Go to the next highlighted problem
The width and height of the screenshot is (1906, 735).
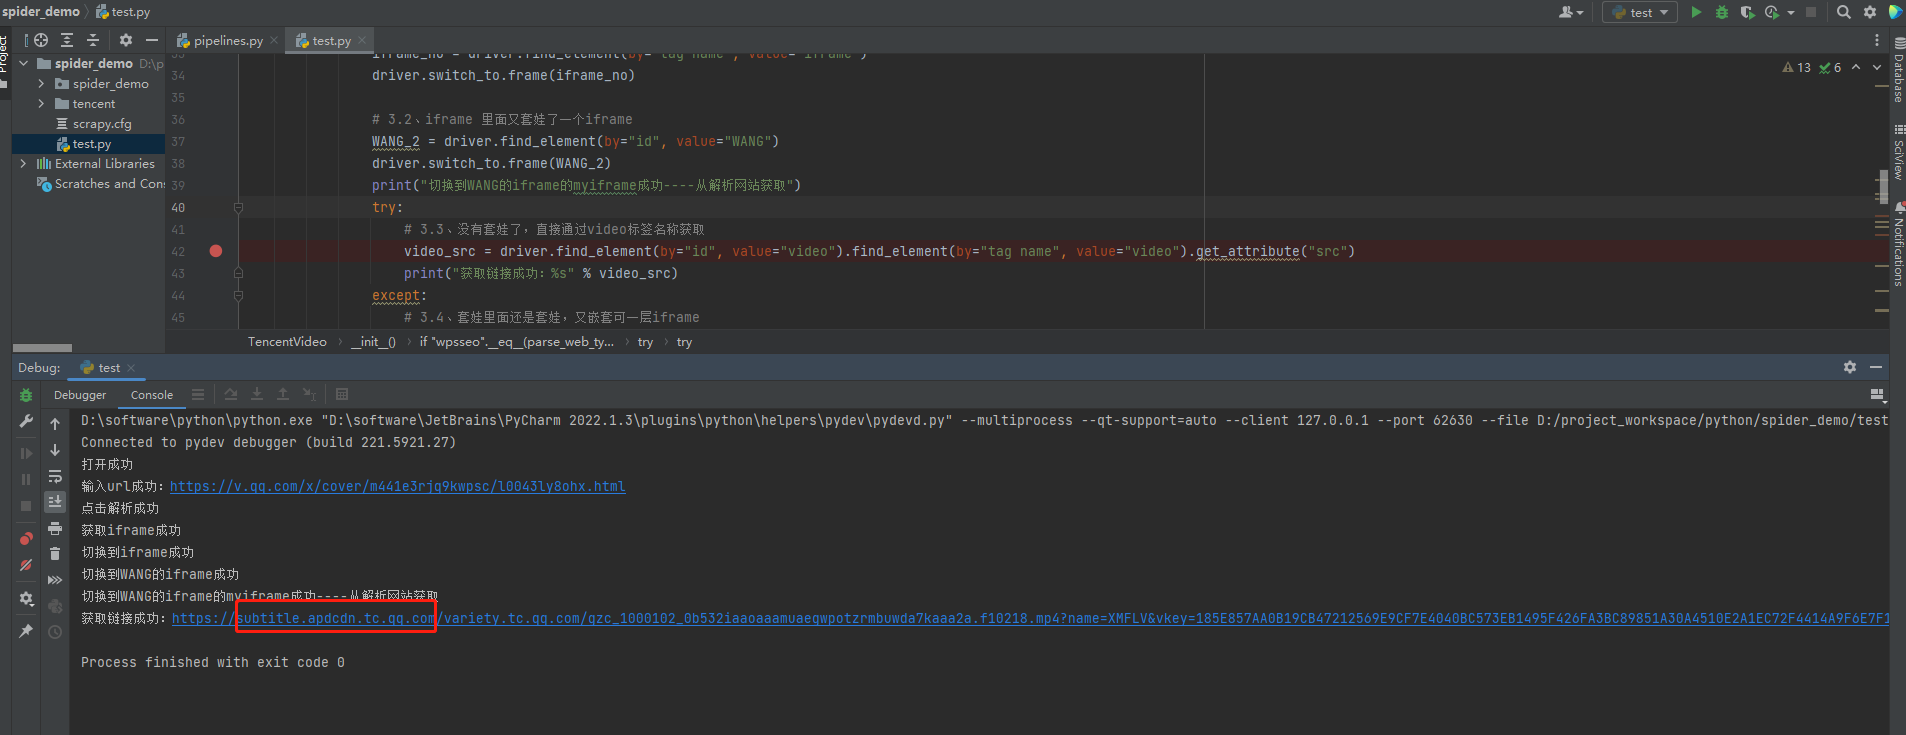click(x=1876, y=67)
